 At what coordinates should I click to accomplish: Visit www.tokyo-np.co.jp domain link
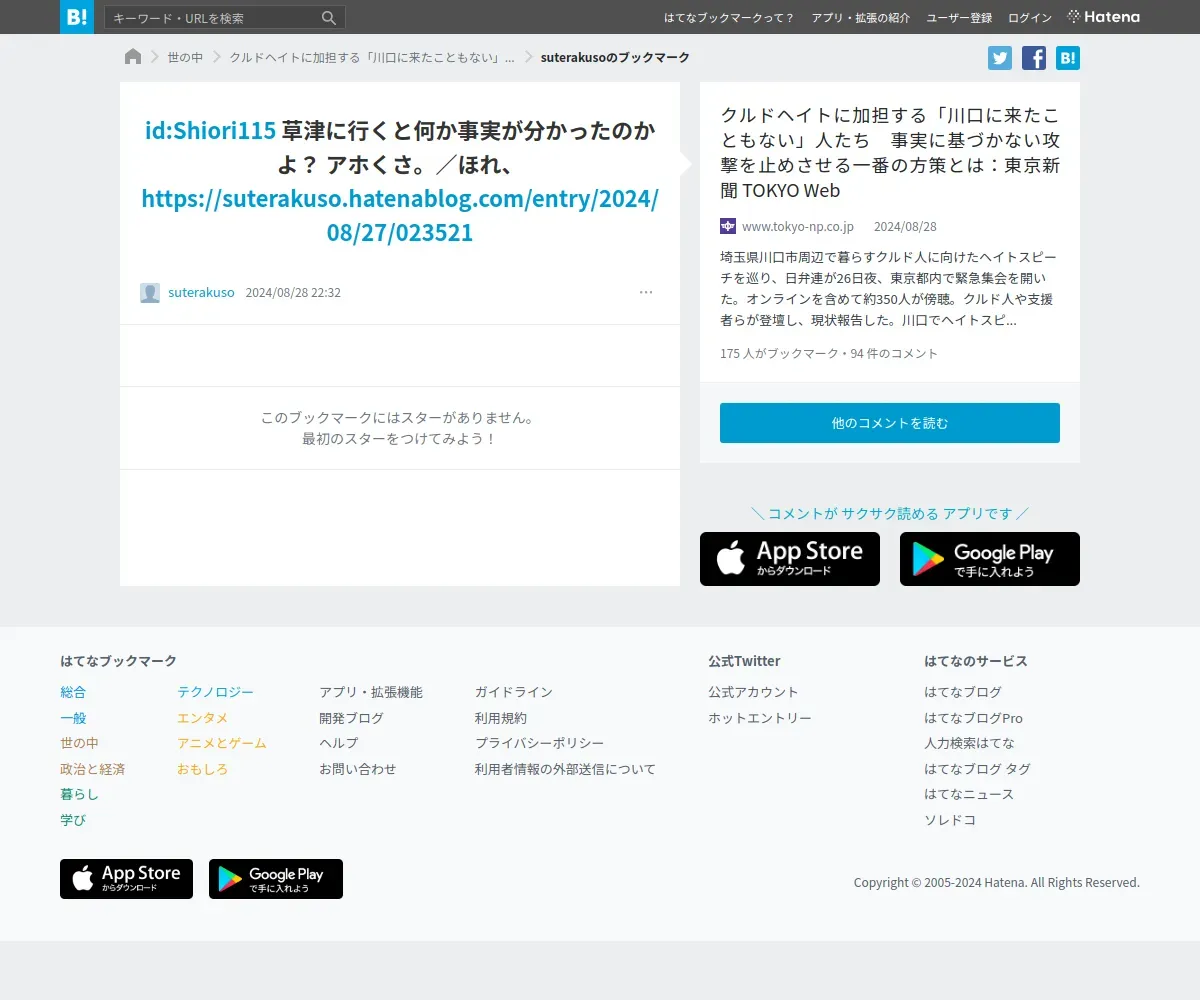pyautogui.click(x=798, y=227)
